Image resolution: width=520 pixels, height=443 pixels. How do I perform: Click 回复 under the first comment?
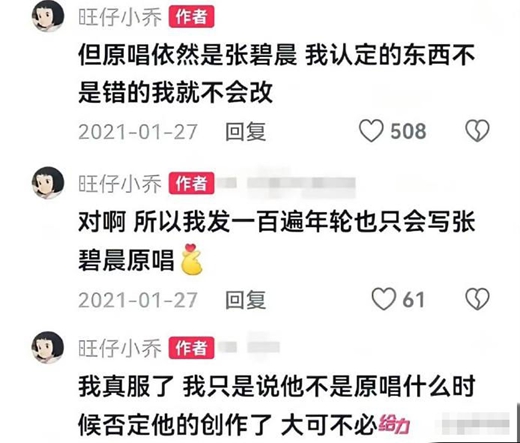click(x=246, y=132)
